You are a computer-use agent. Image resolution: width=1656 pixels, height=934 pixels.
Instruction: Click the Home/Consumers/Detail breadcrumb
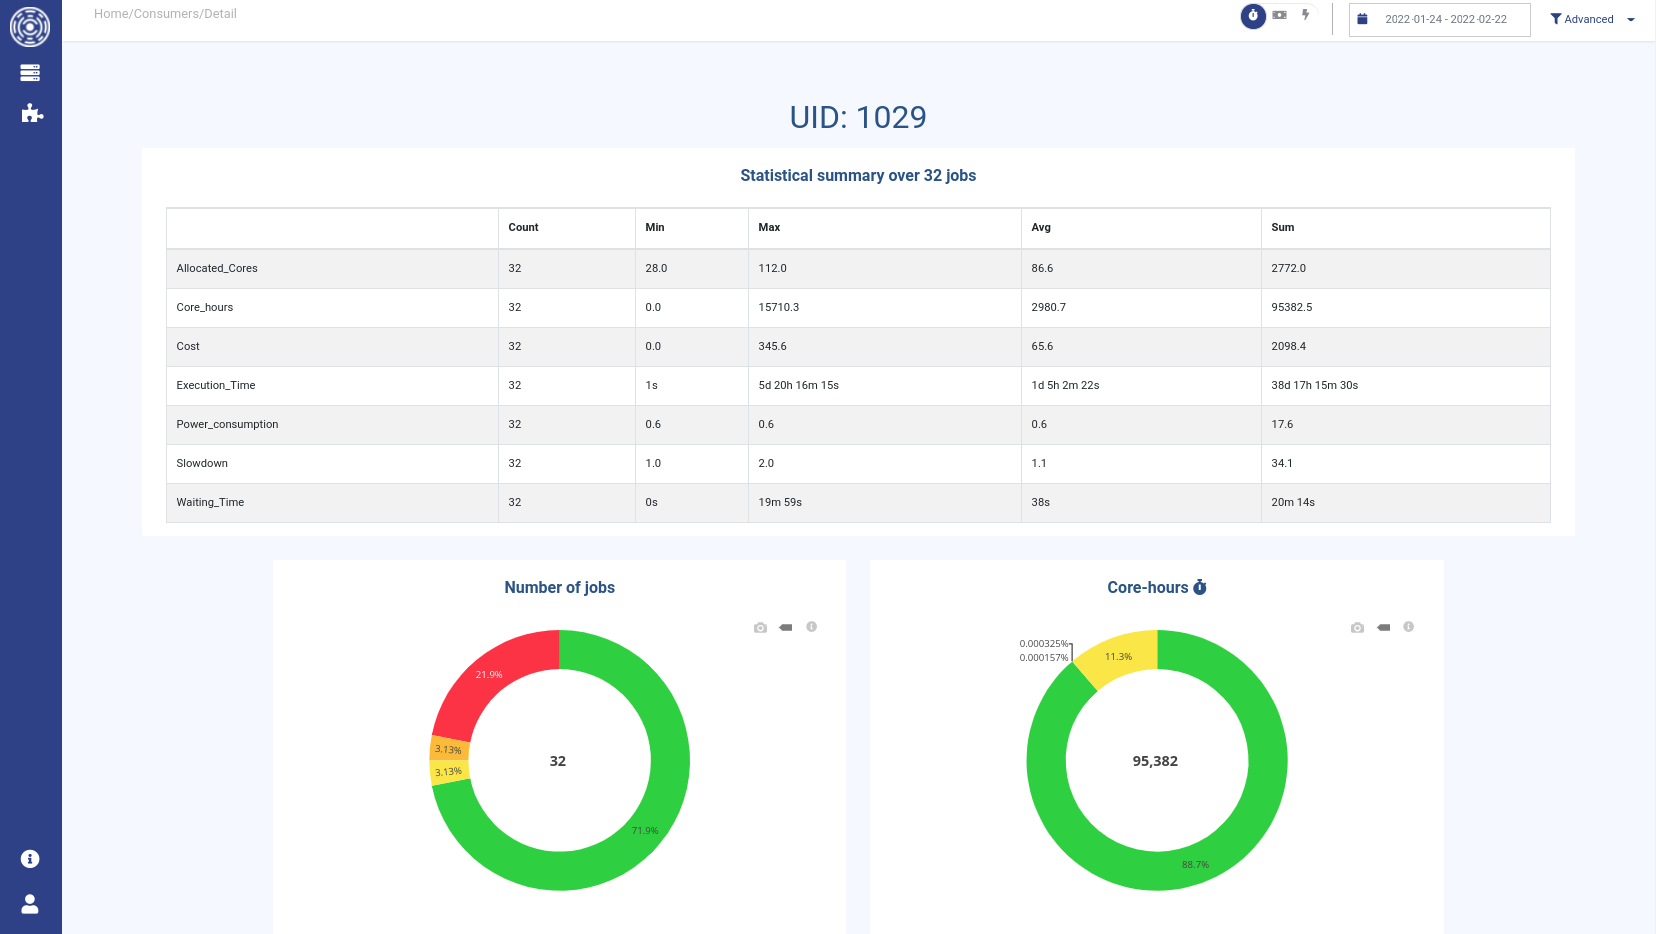165,14
